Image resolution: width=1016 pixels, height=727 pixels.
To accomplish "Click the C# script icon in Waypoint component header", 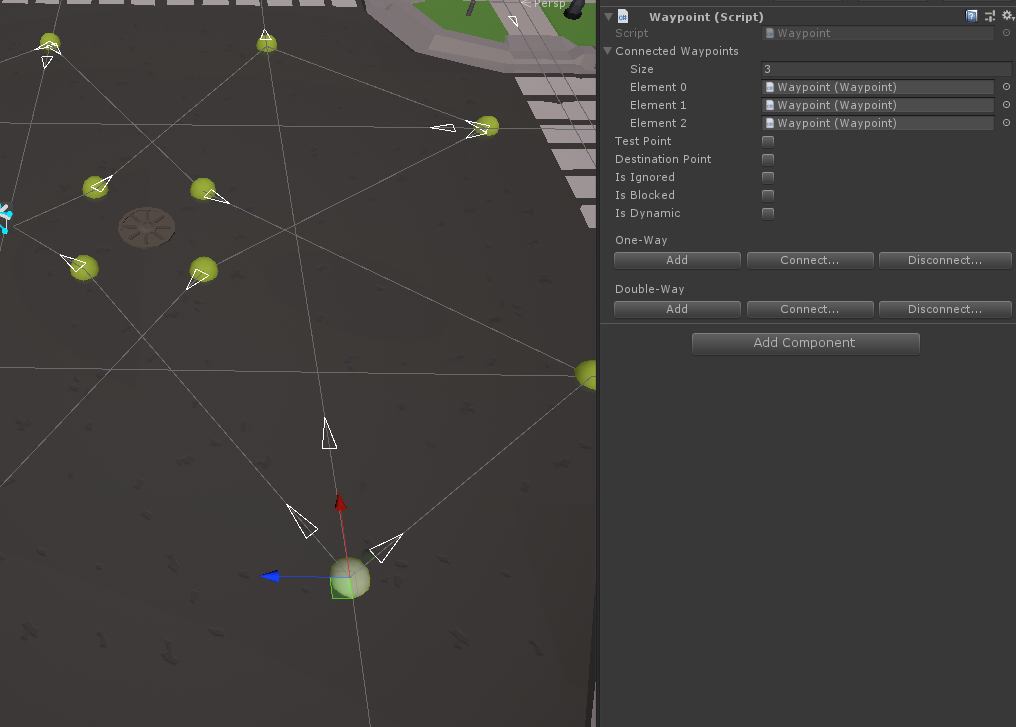I will (x=621, y=16).
